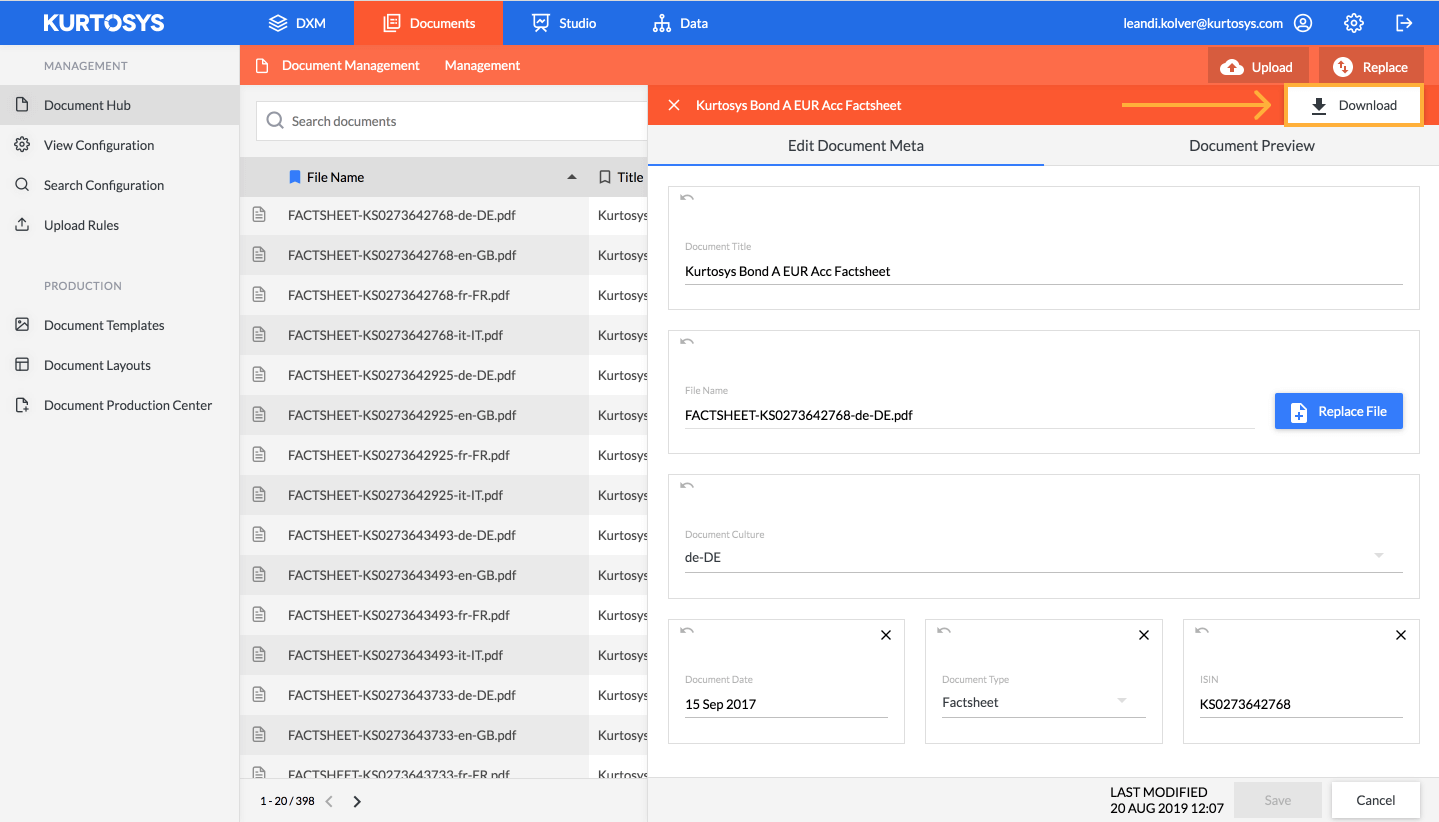Viewport: 1439px width, 822px height.
Task: Undo changes to File Name
Action: click(x=687, y=342)
